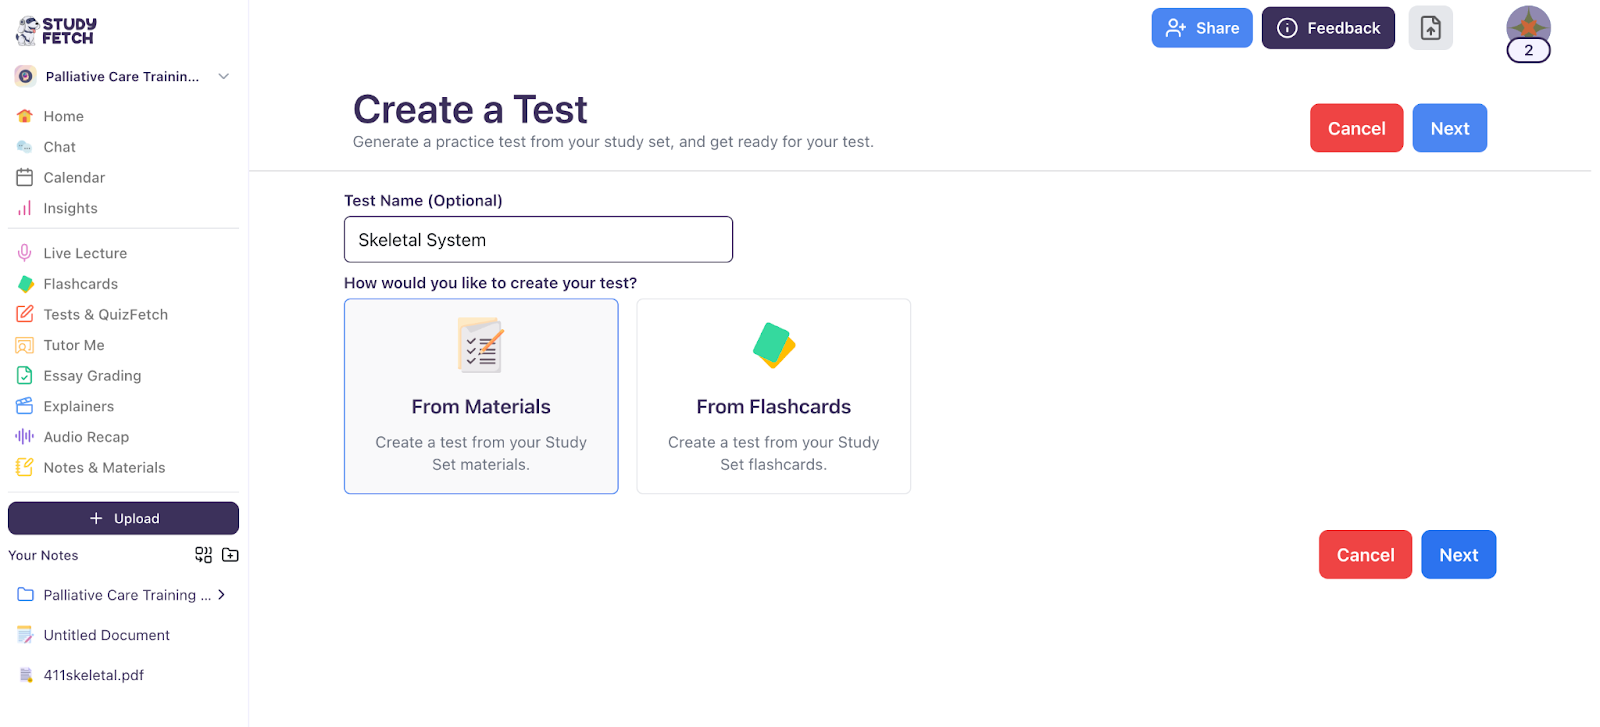The image size is (1600, 727).
Task: Open the Live Lecture tool
Action: point(86,252)
